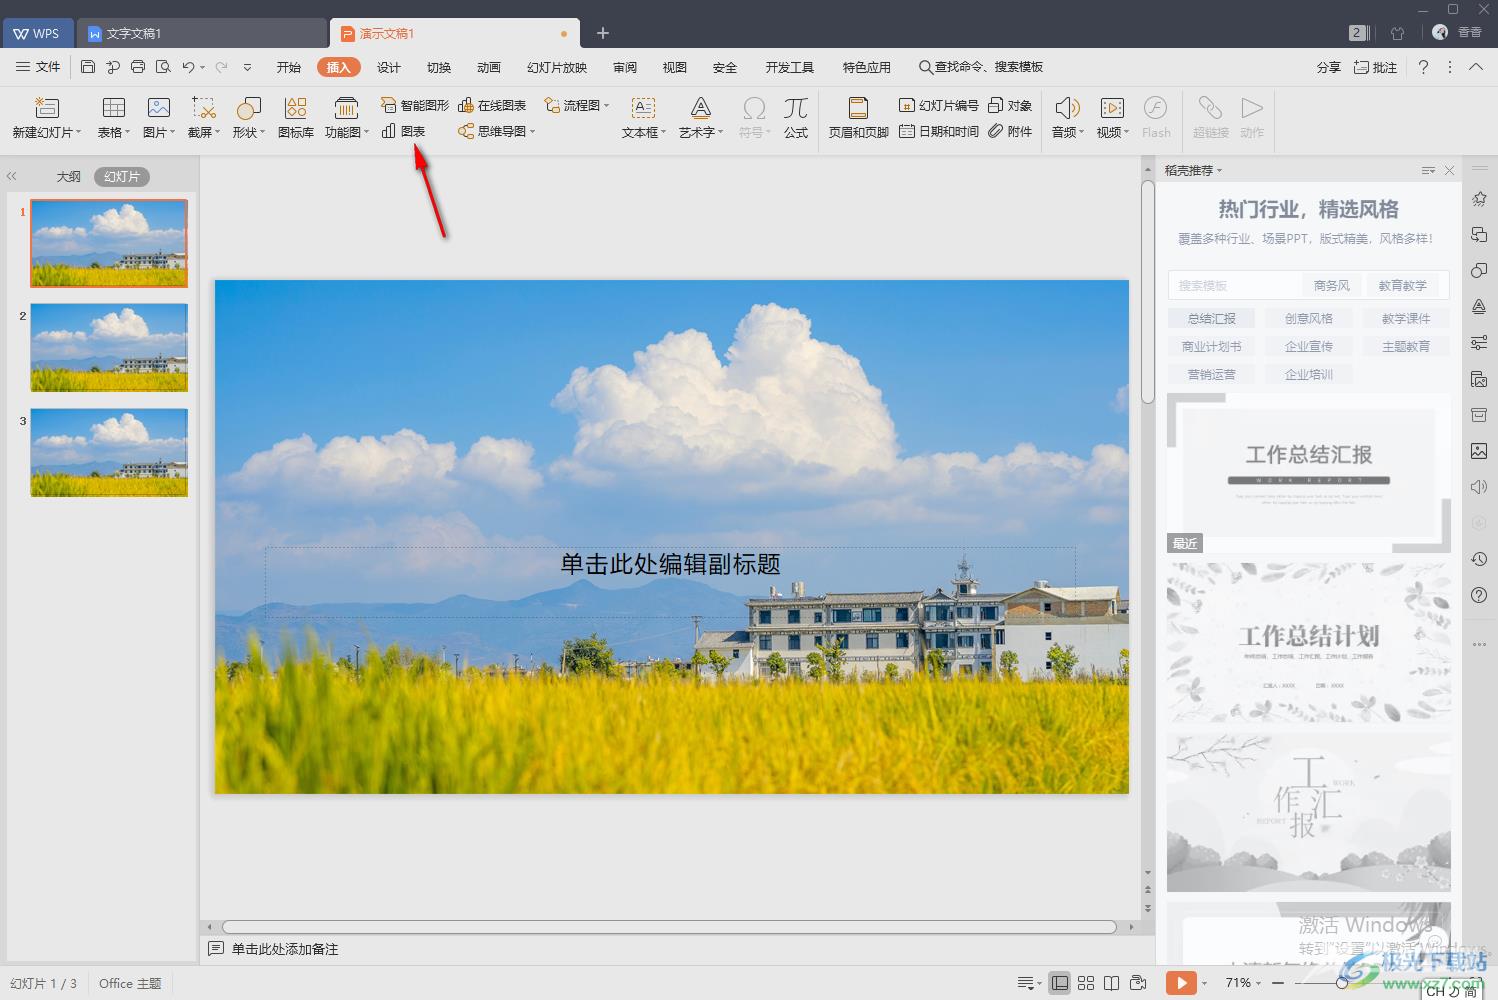The height and width of the screenshot is (1000, 1498).
Task: Select the 教育教学 search tag
Action: pyautogui.click(x=1402, y=285)
